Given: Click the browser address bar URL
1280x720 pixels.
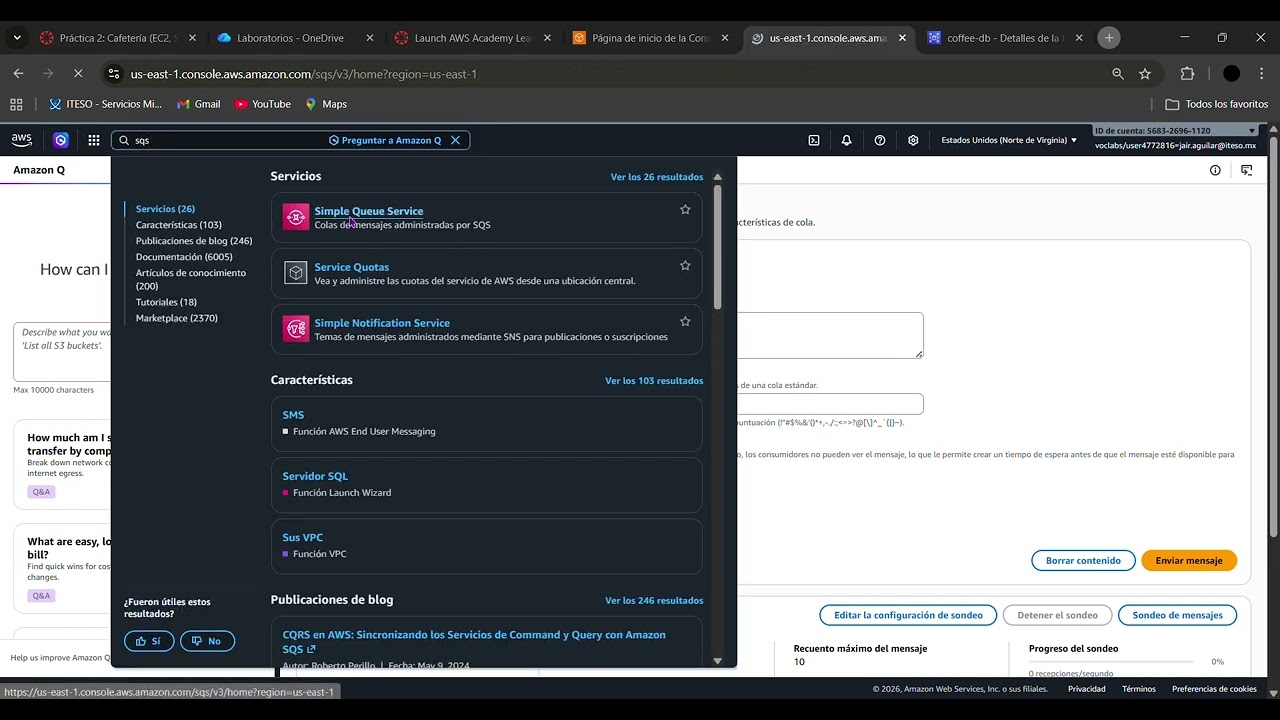Looking at the screenshot, I should click(x=304, y=74).
